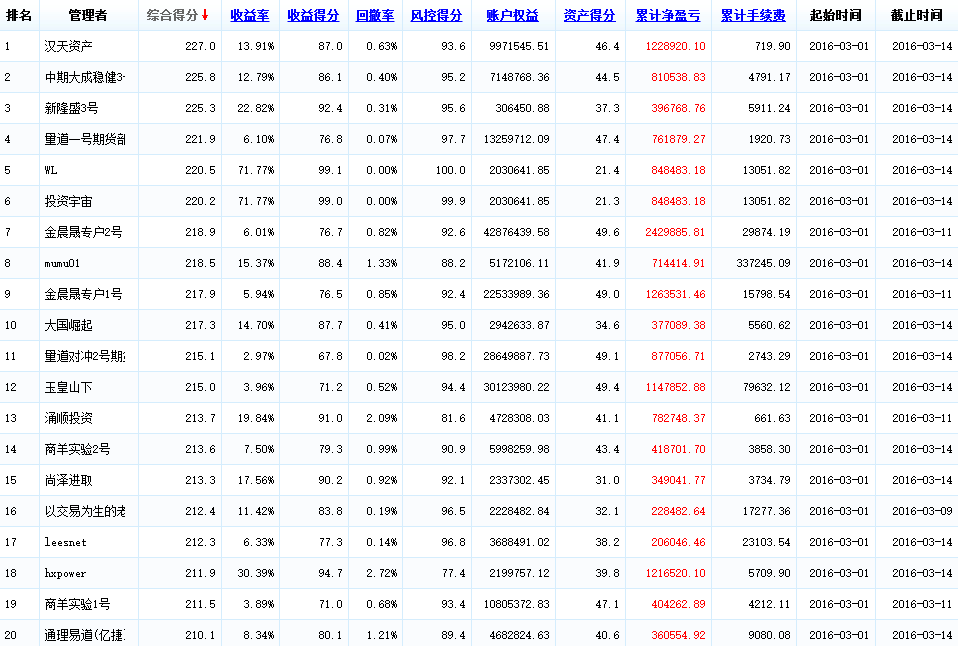The image size is (958, 646).
Task: Select manager name leesnet
Action: tap(65, 542)
